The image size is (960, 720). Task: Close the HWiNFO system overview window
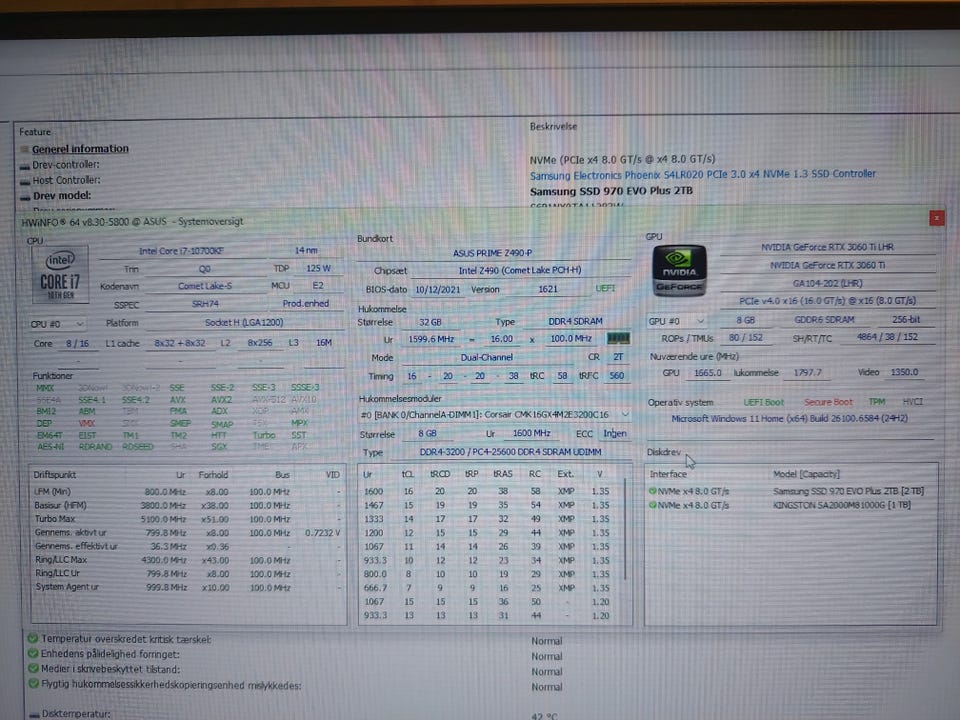[936, 218]
